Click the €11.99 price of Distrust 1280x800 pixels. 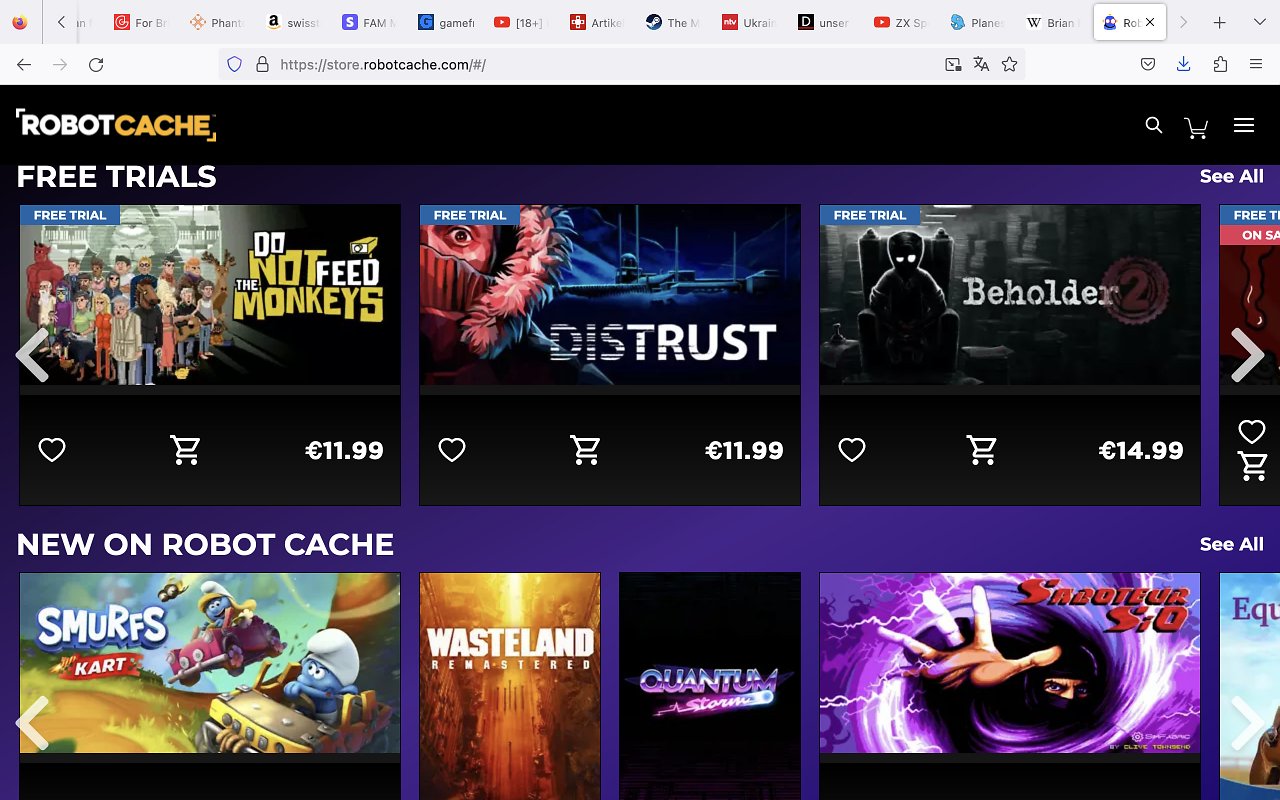tap(744, 451)
